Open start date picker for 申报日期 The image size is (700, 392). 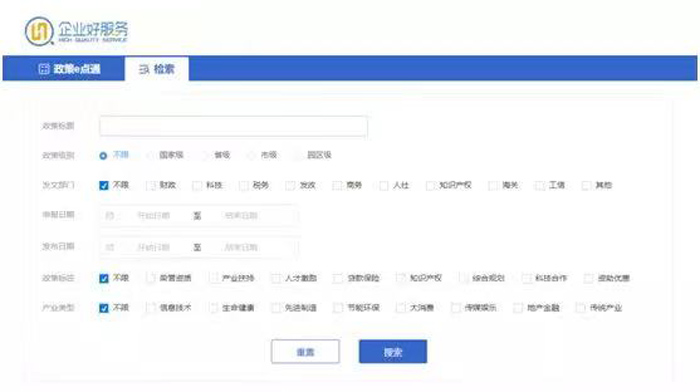[x=153, y=216]
